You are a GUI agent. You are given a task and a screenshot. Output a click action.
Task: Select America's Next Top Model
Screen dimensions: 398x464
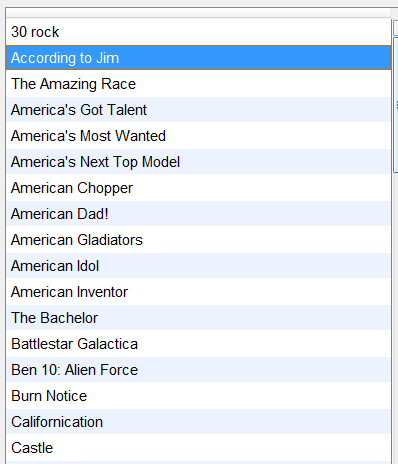click(x=198, y=162)
